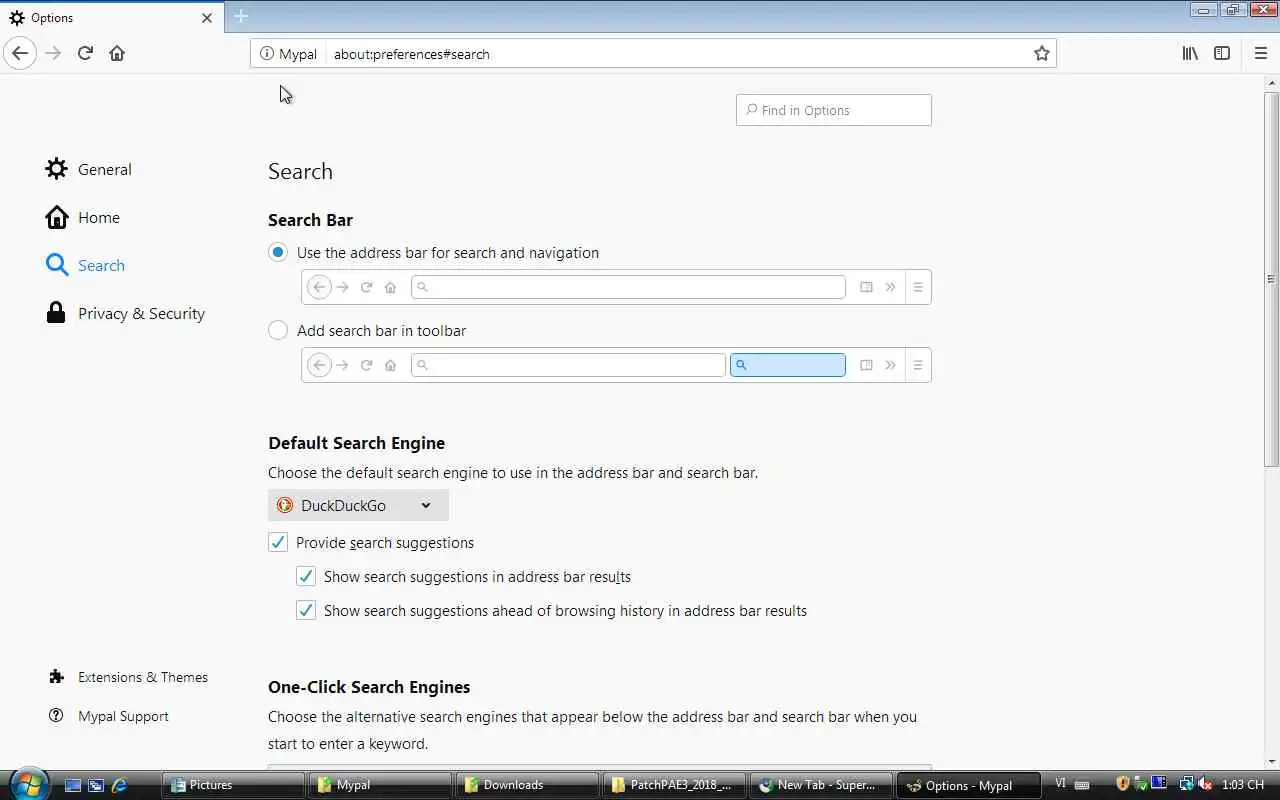Switch to Pictures taskbar window

click(x=234, y=785)
